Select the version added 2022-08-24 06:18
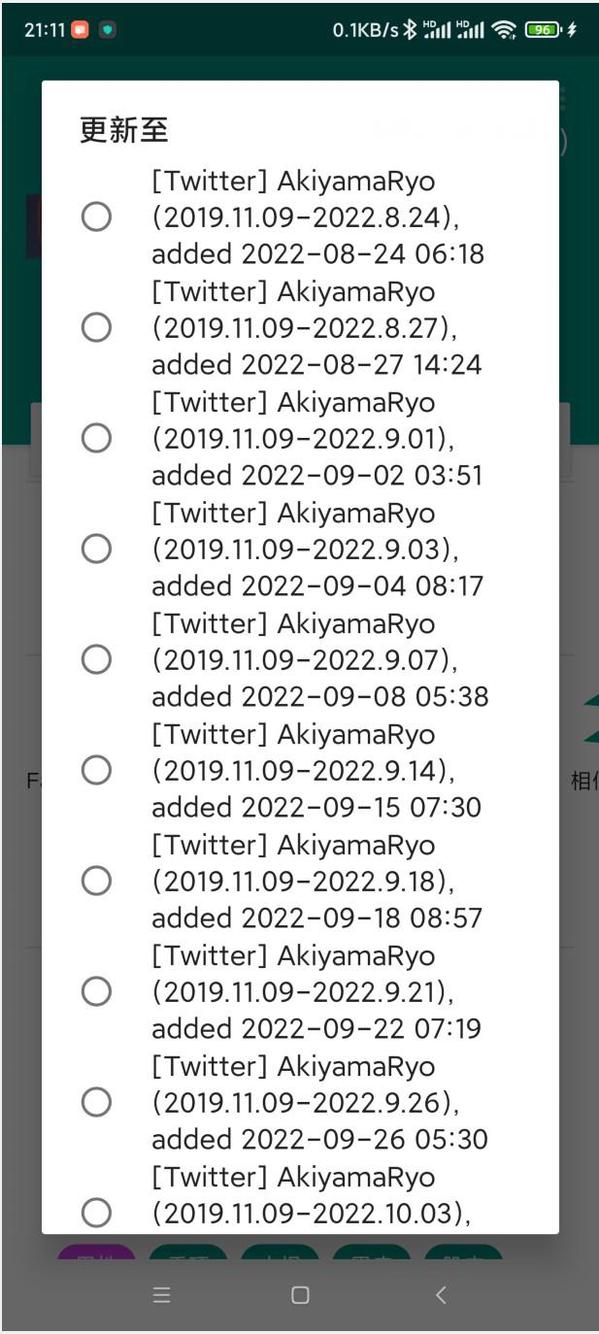Viewport: 599px width, 1334px height. coord(96,216)
